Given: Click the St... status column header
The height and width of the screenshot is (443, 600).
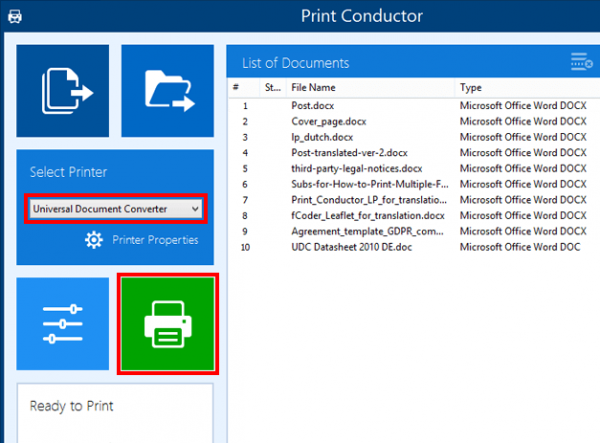Looking at the screenshot, I should (273, 88).
